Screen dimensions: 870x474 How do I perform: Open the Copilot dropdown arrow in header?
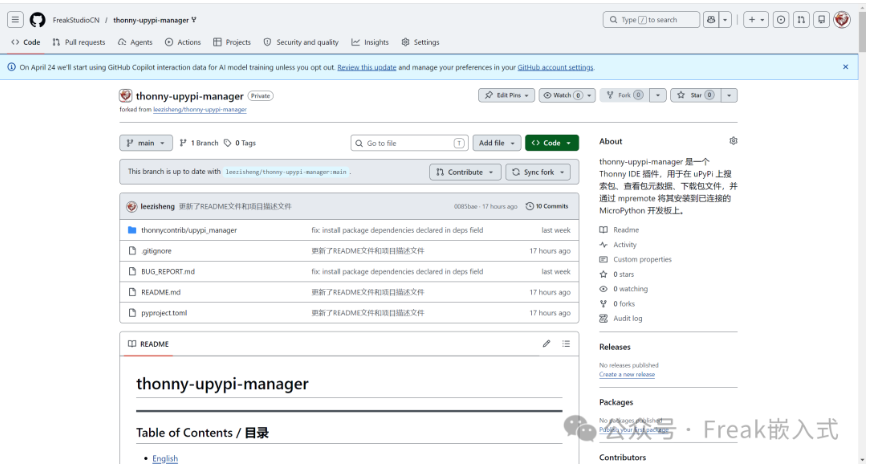[725, 20]
